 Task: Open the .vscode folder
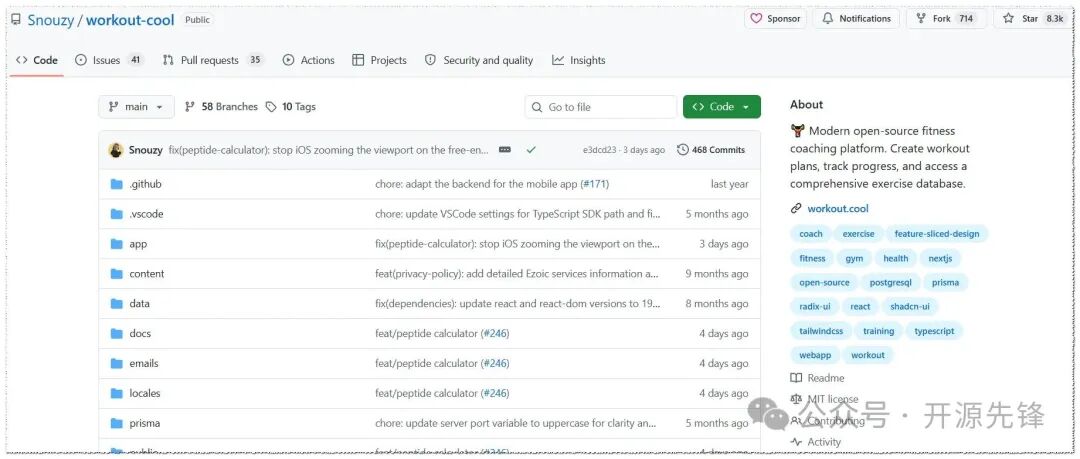[x=146, y=214]
